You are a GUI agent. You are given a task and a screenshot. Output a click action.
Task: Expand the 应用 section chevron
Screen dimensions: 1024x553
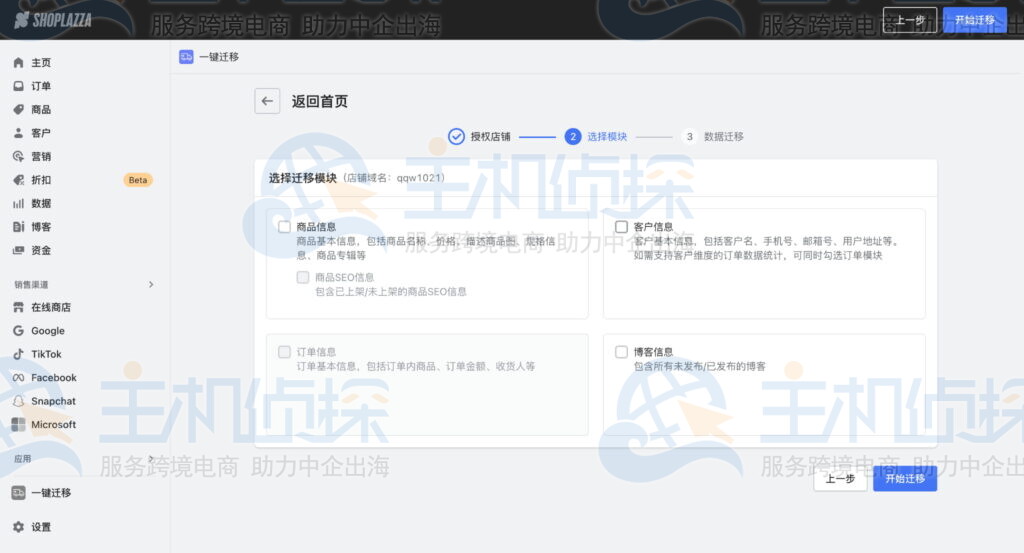point(151,459)
